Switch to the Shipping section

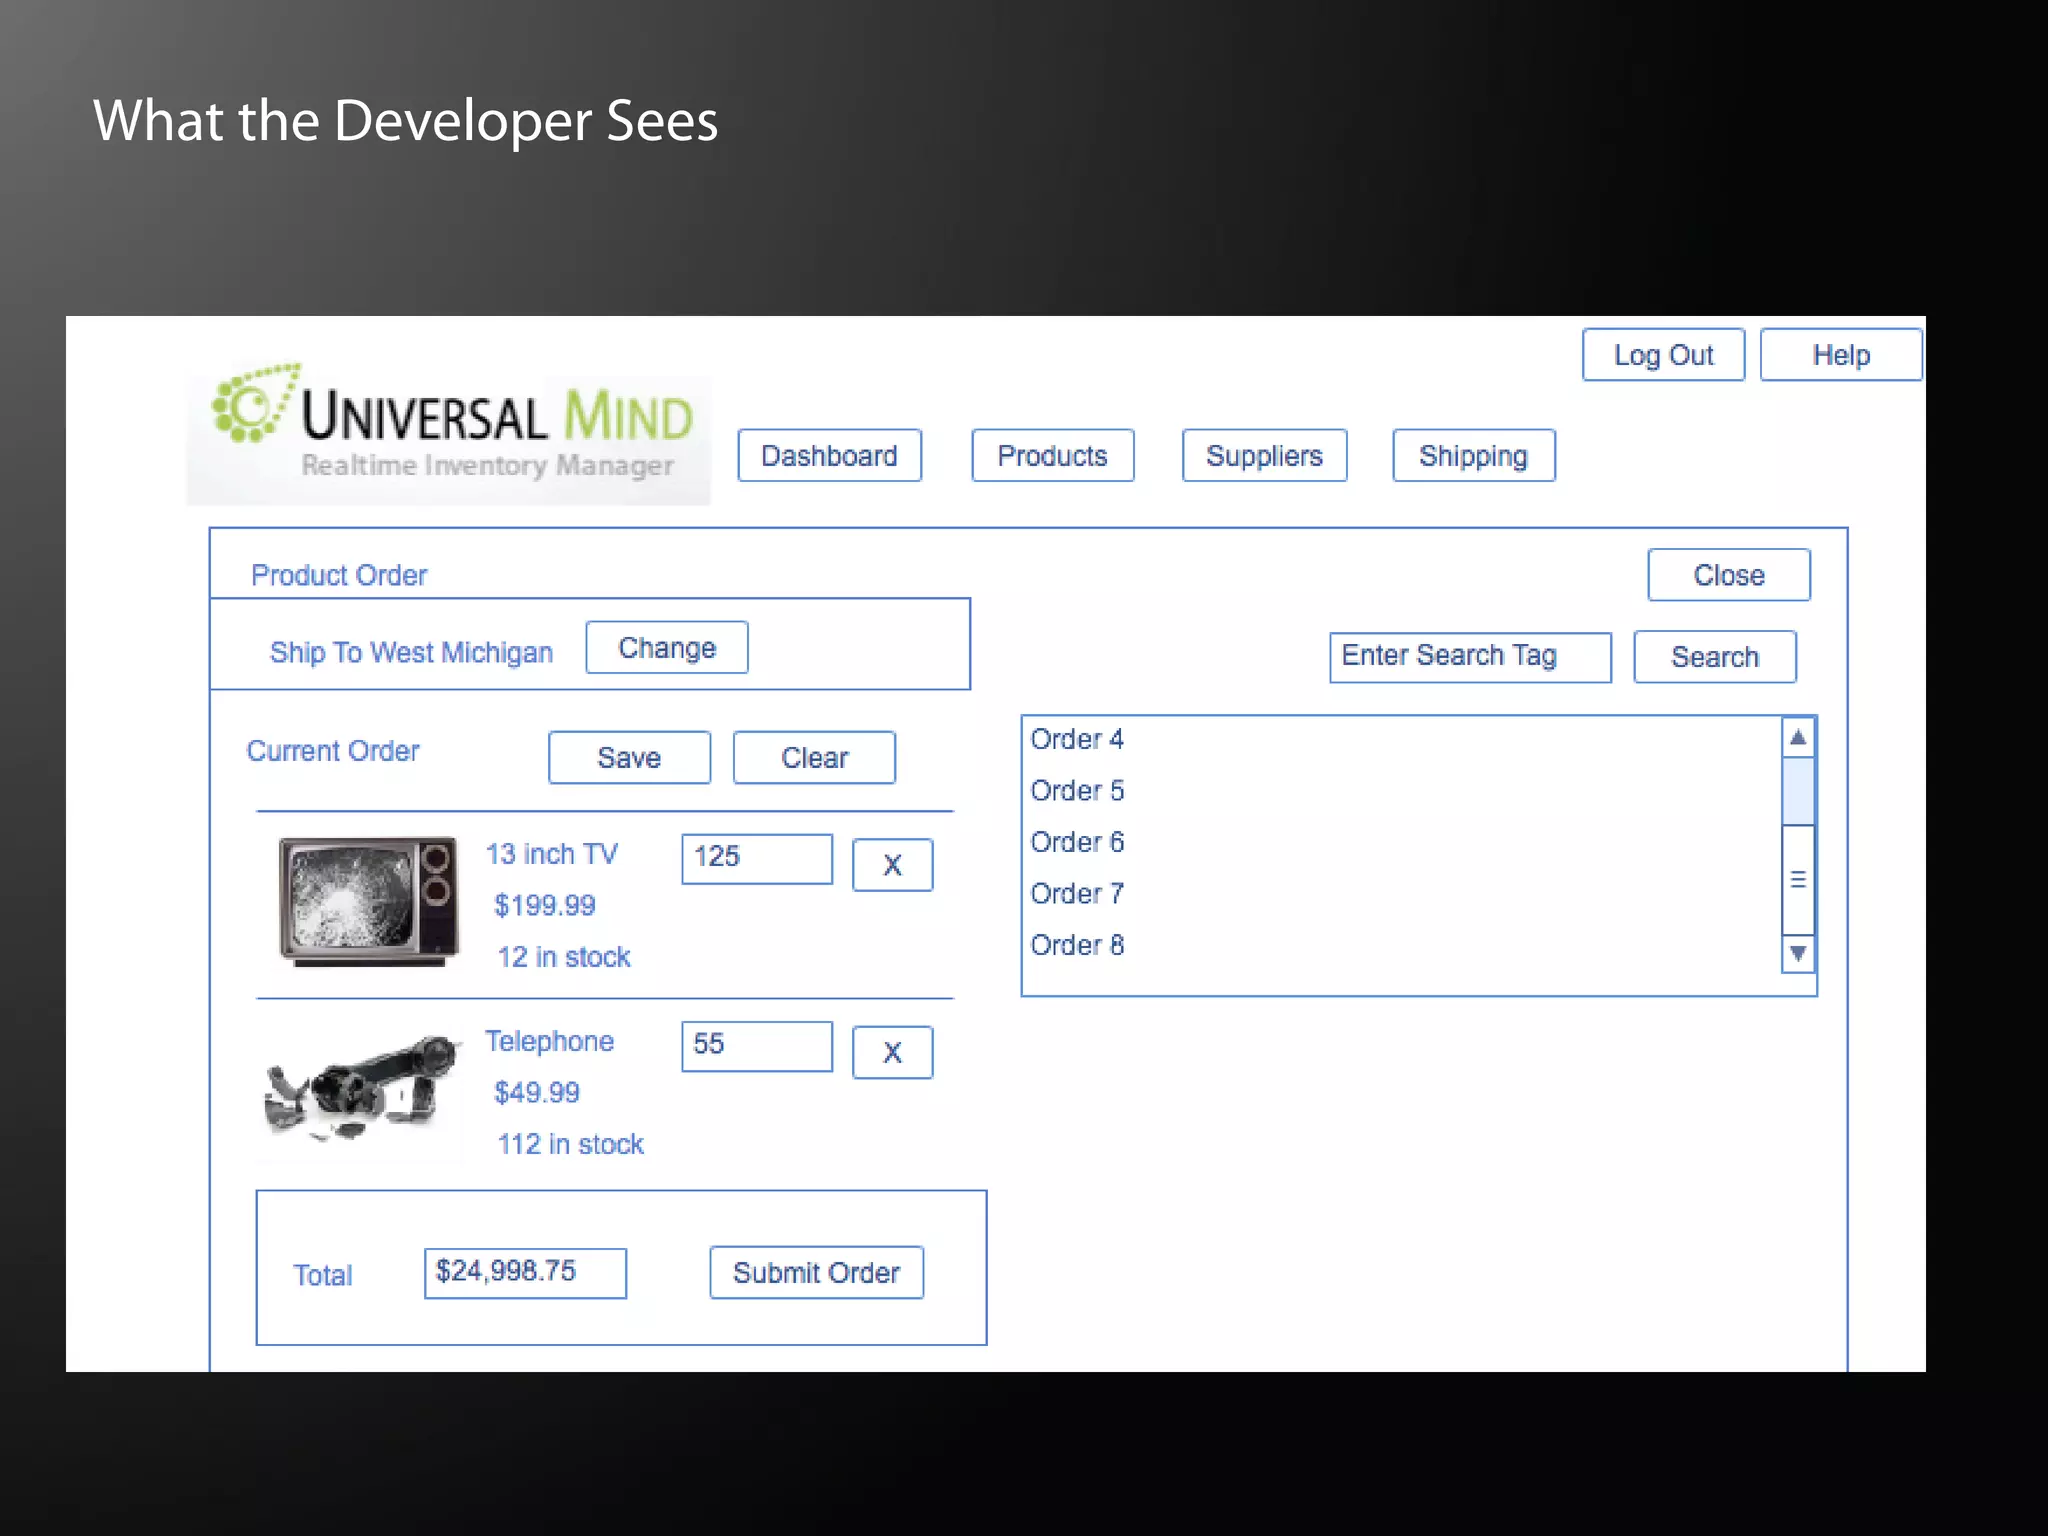[x=1473, y=456]
